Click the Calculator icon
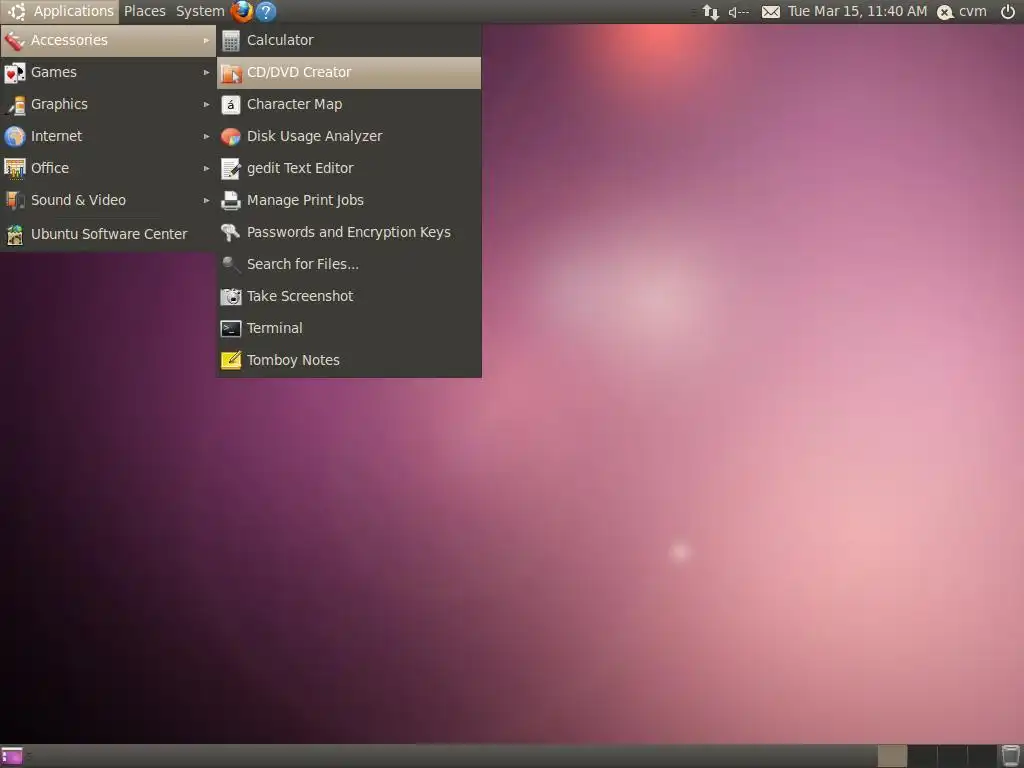The width and height of the screenshot is (1024, 768). pyautogui.click(x=231, y=40)
